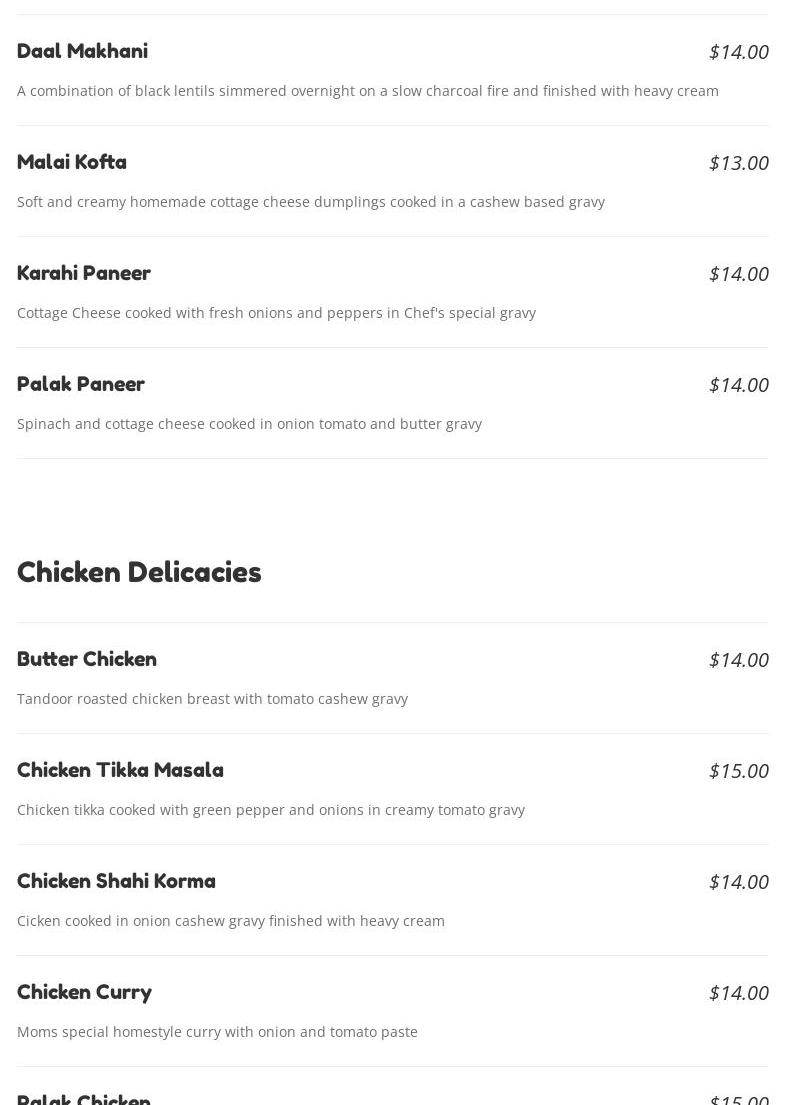
Task: Click the onion cashew gravy description for Korma
Action: (x=230, y=921)
